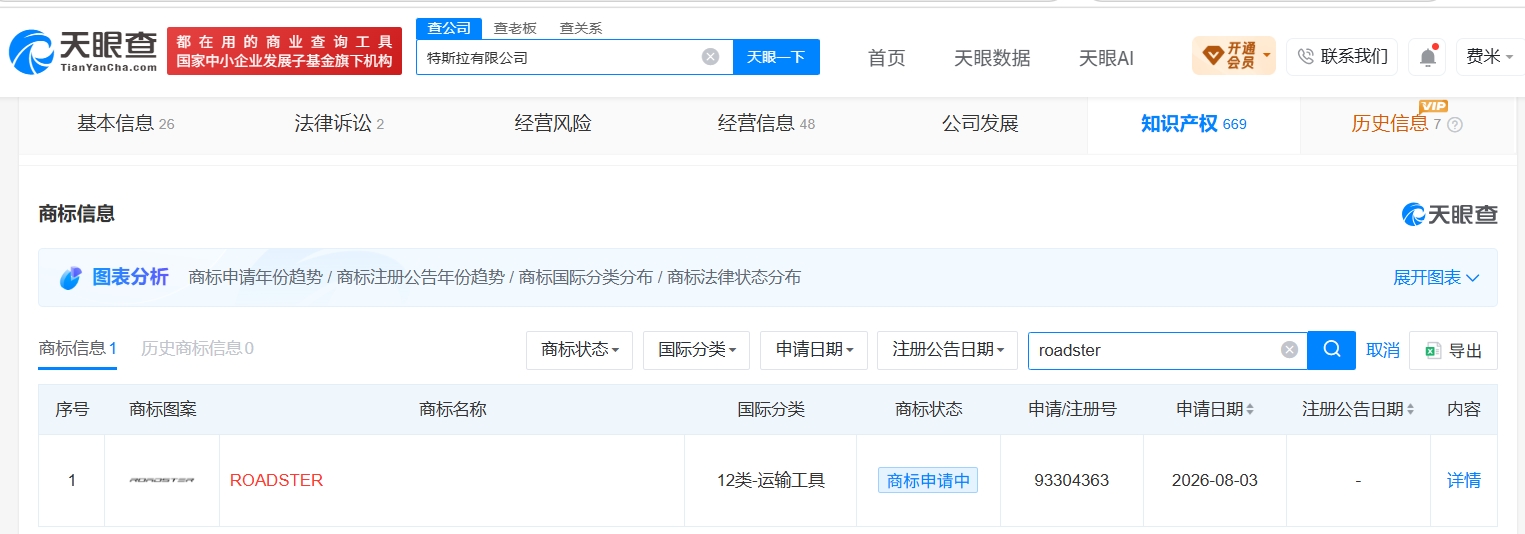Clear the roadster trademark search field

click(x=1290, y=350)
